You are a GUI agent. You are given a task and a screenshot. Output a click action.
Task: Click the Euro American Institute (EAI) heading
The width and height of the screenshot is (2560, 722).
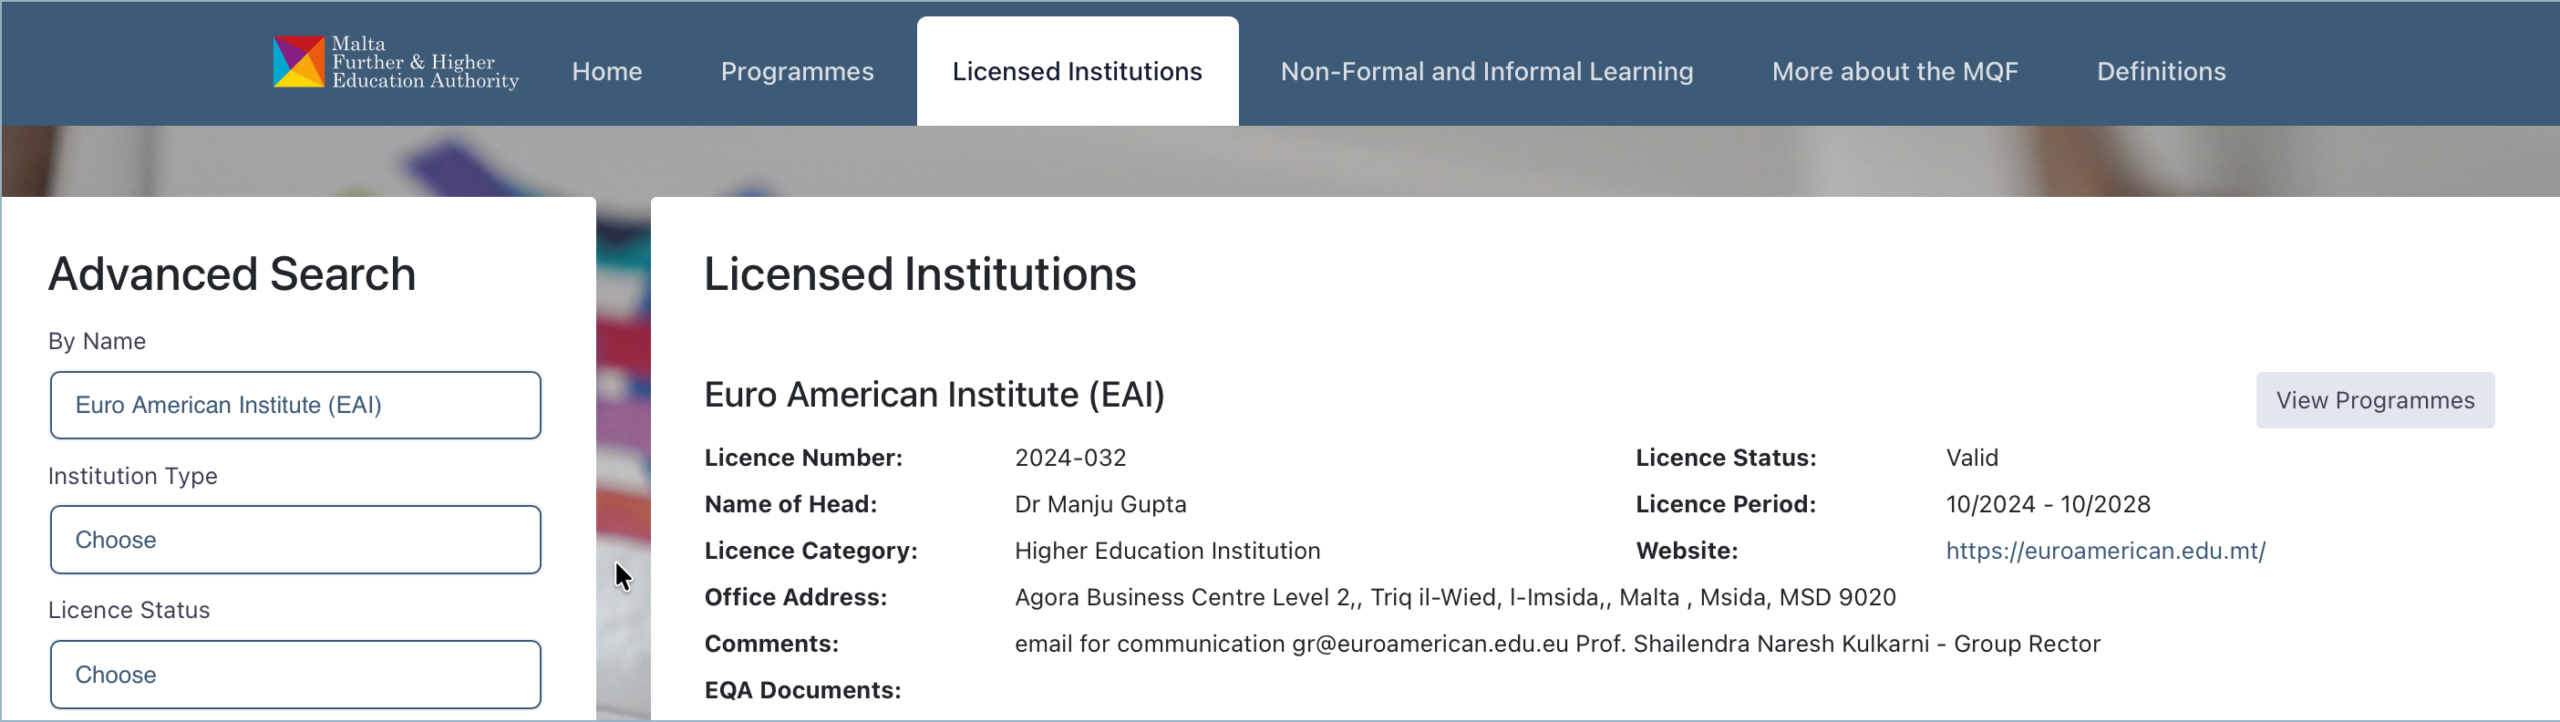934,395
